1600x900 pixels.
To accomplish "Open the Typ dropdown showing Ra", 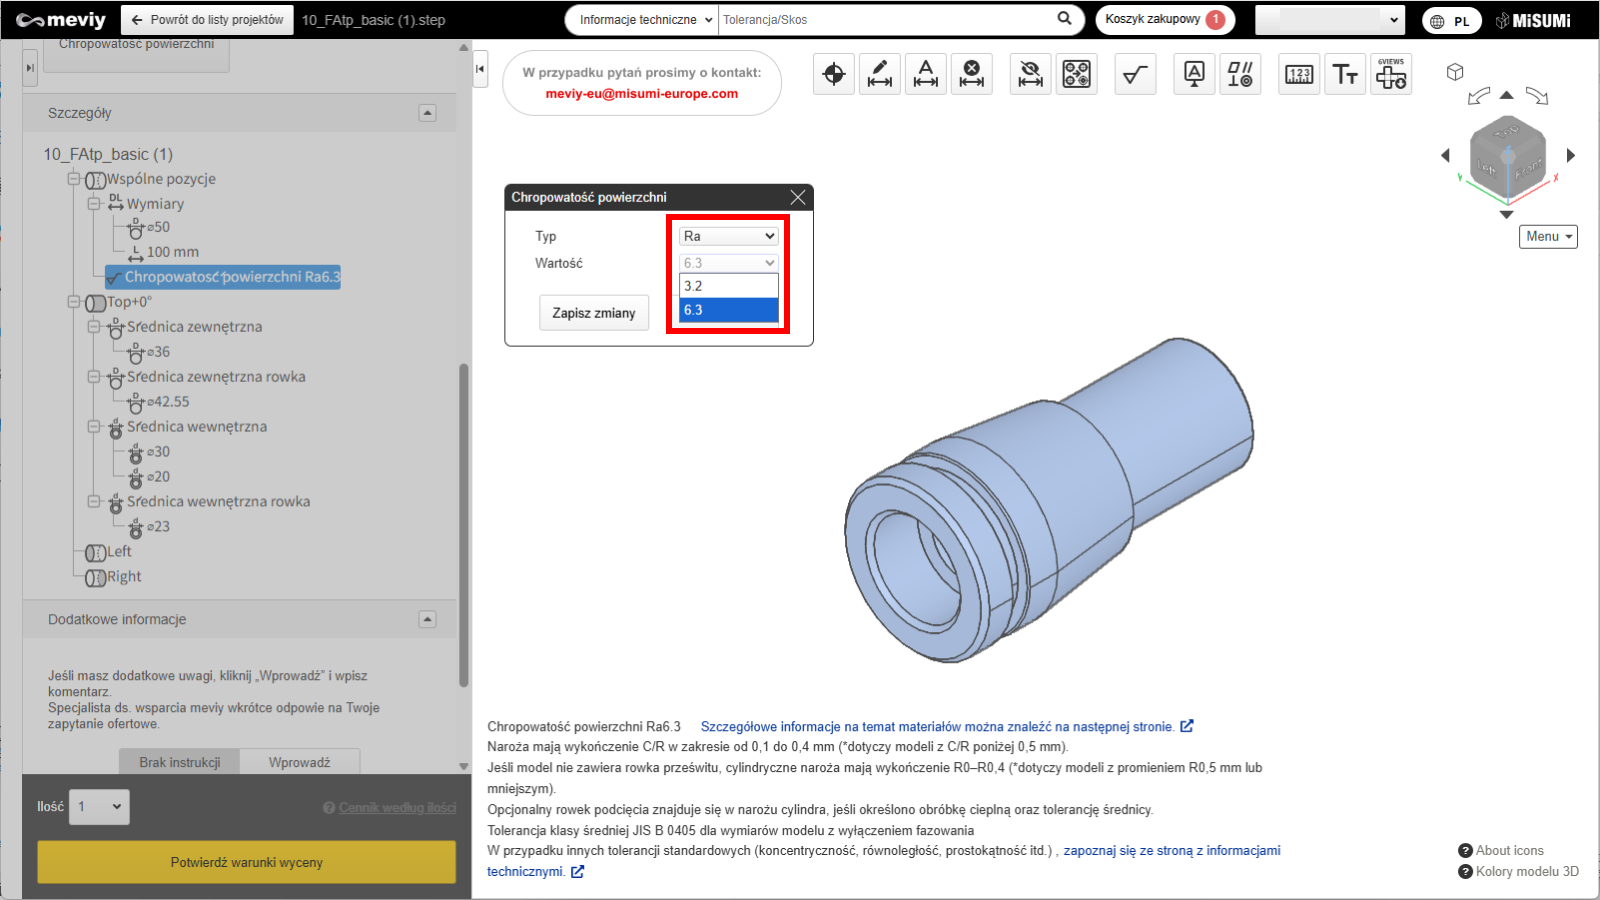I will pyautogui.click(x=729, y=236).
